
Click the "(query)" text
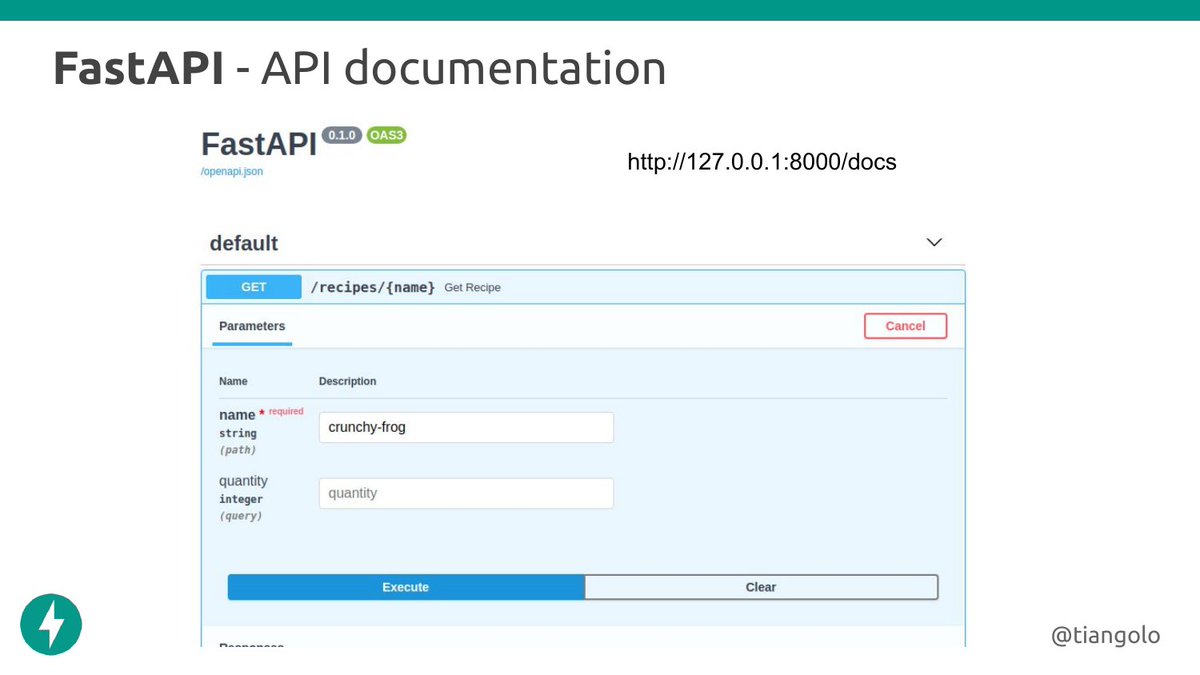pos(241,516)
